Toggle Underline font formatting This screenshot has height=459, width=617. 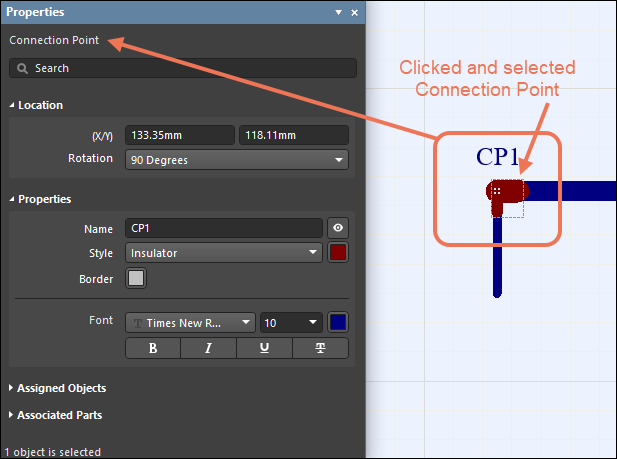click(x=264, y=348)
